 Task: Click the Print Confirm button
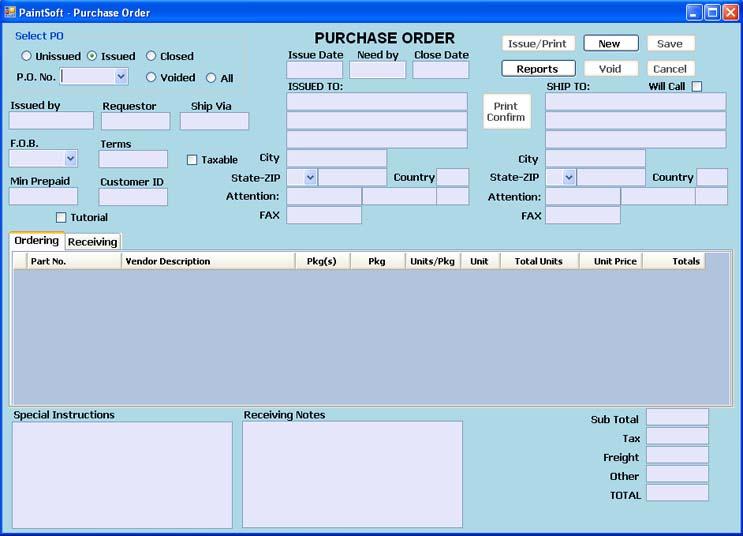click(x=507, y=112)
